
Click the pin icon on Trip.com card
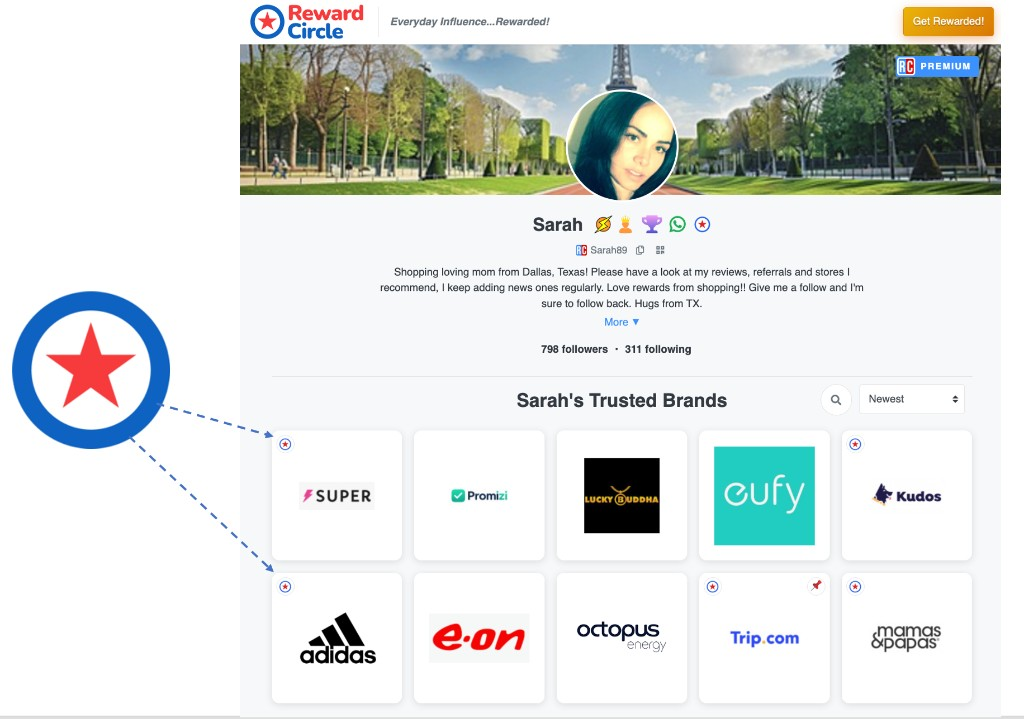point(816,586)
